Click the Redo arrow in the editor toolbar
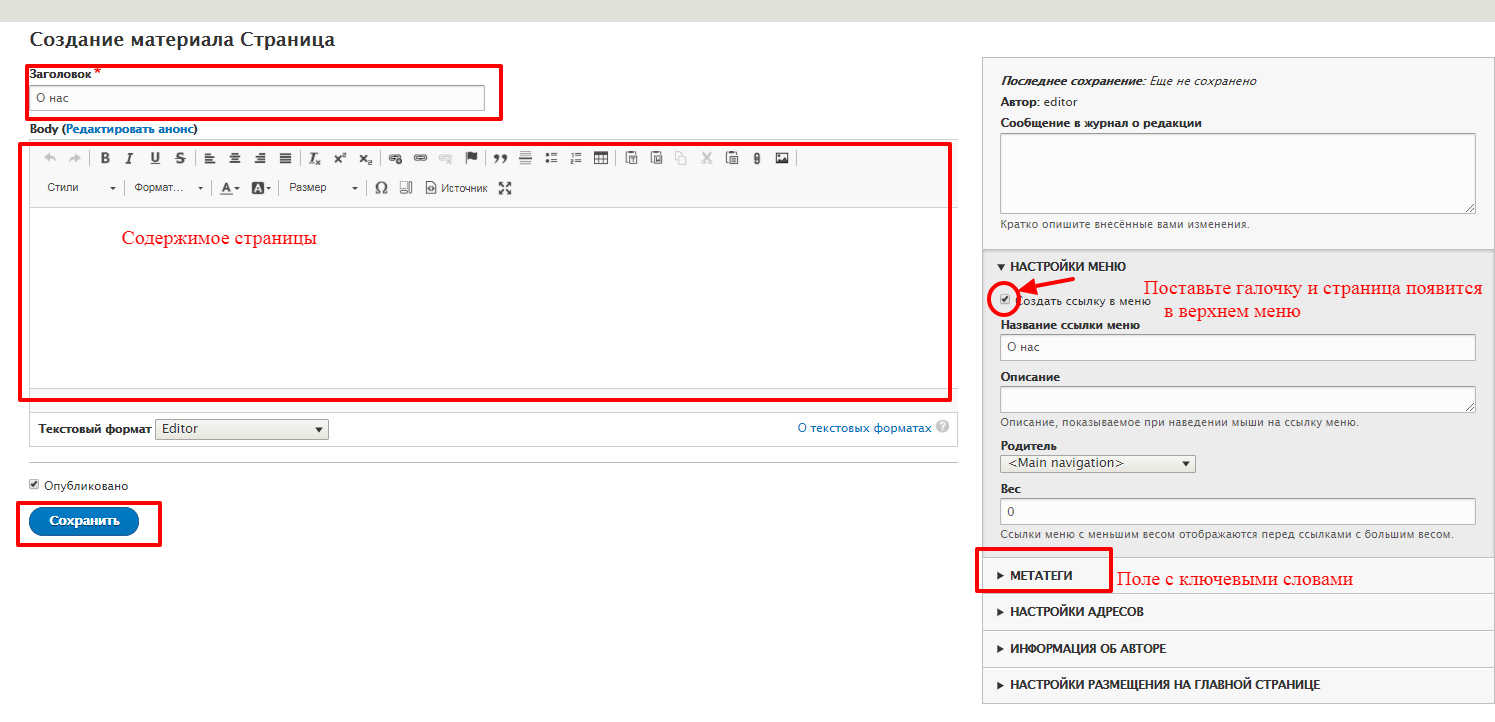The height and width of the screenshot is (722, 1495). click(x=75, y=158)
